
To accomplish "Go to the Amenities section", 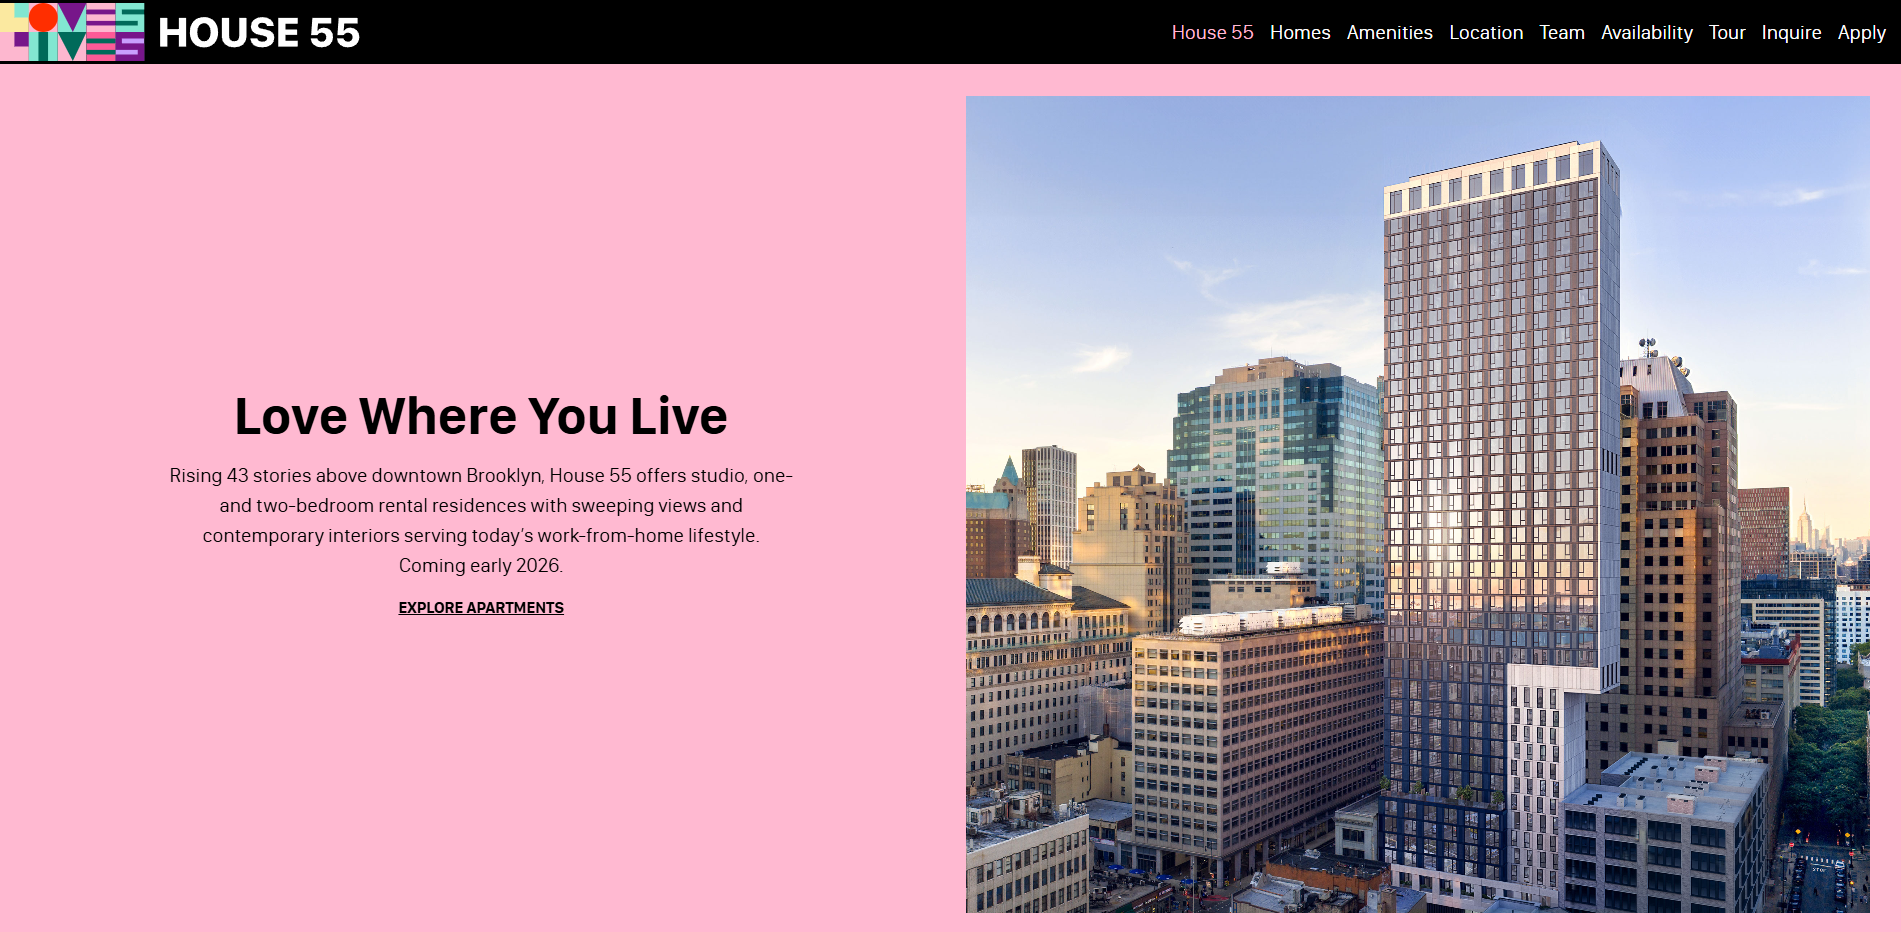I will 1389,33.
